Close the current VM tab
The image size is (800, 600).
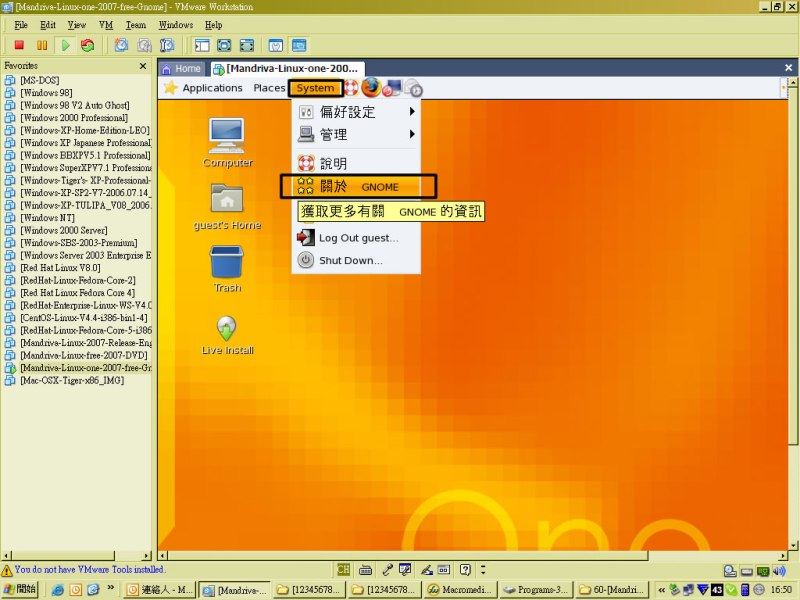(x=788, y=67)
